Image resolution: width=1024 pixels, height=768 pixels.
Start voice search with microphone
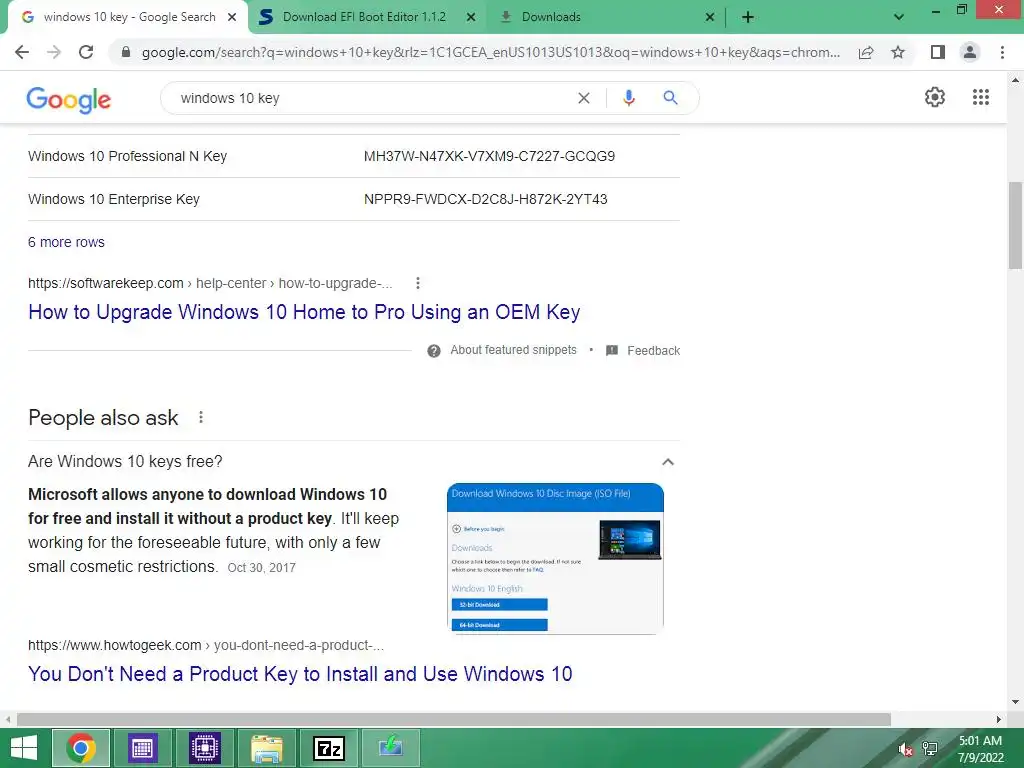(628, 98)
